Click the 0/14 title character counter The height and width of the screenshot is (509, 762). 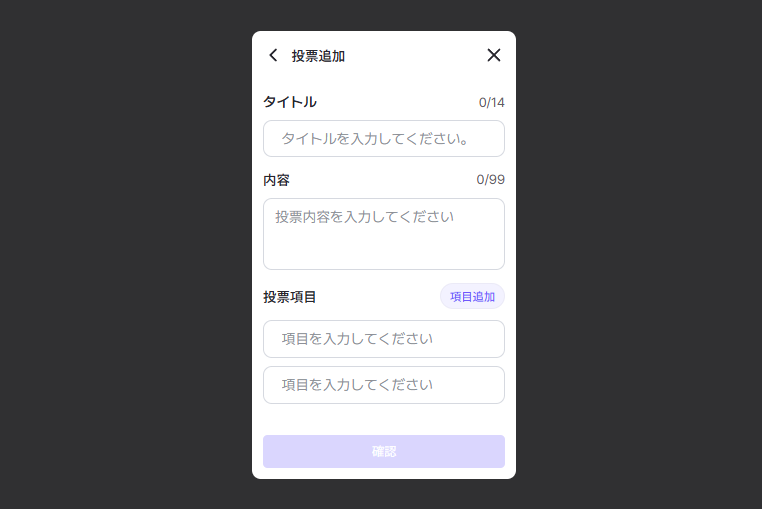pos(491,103)
